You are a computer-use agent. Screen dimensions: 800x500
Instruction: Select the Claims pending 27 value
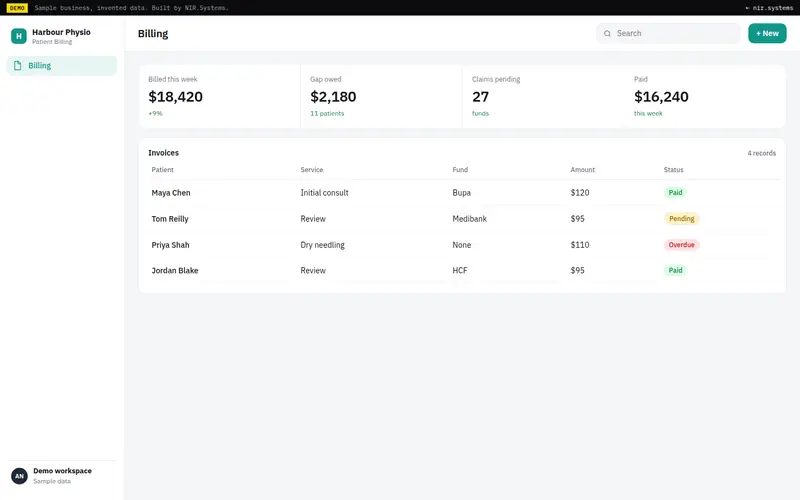(x=480, y=96)
